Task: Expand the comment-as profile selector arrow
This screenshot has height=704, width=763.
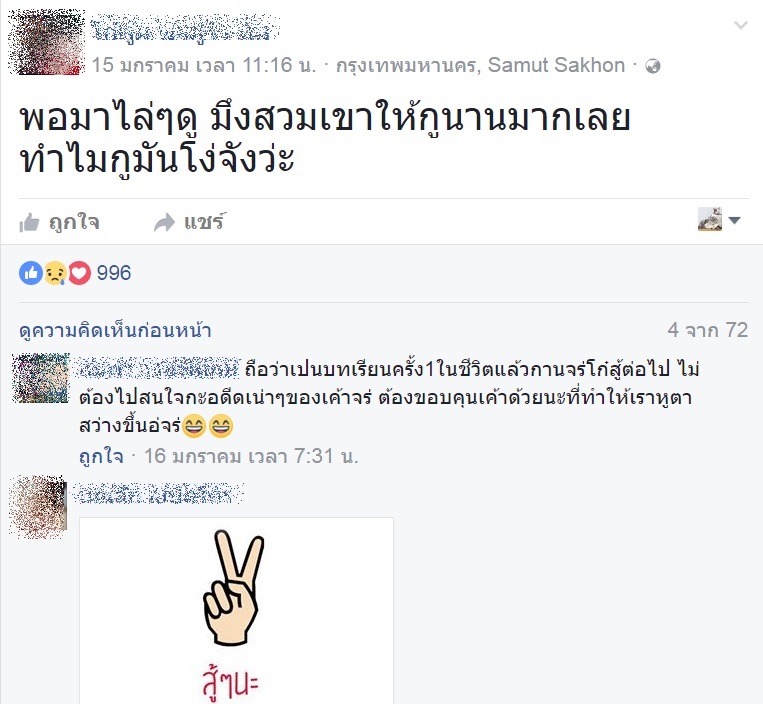Action: click(734, 220)
